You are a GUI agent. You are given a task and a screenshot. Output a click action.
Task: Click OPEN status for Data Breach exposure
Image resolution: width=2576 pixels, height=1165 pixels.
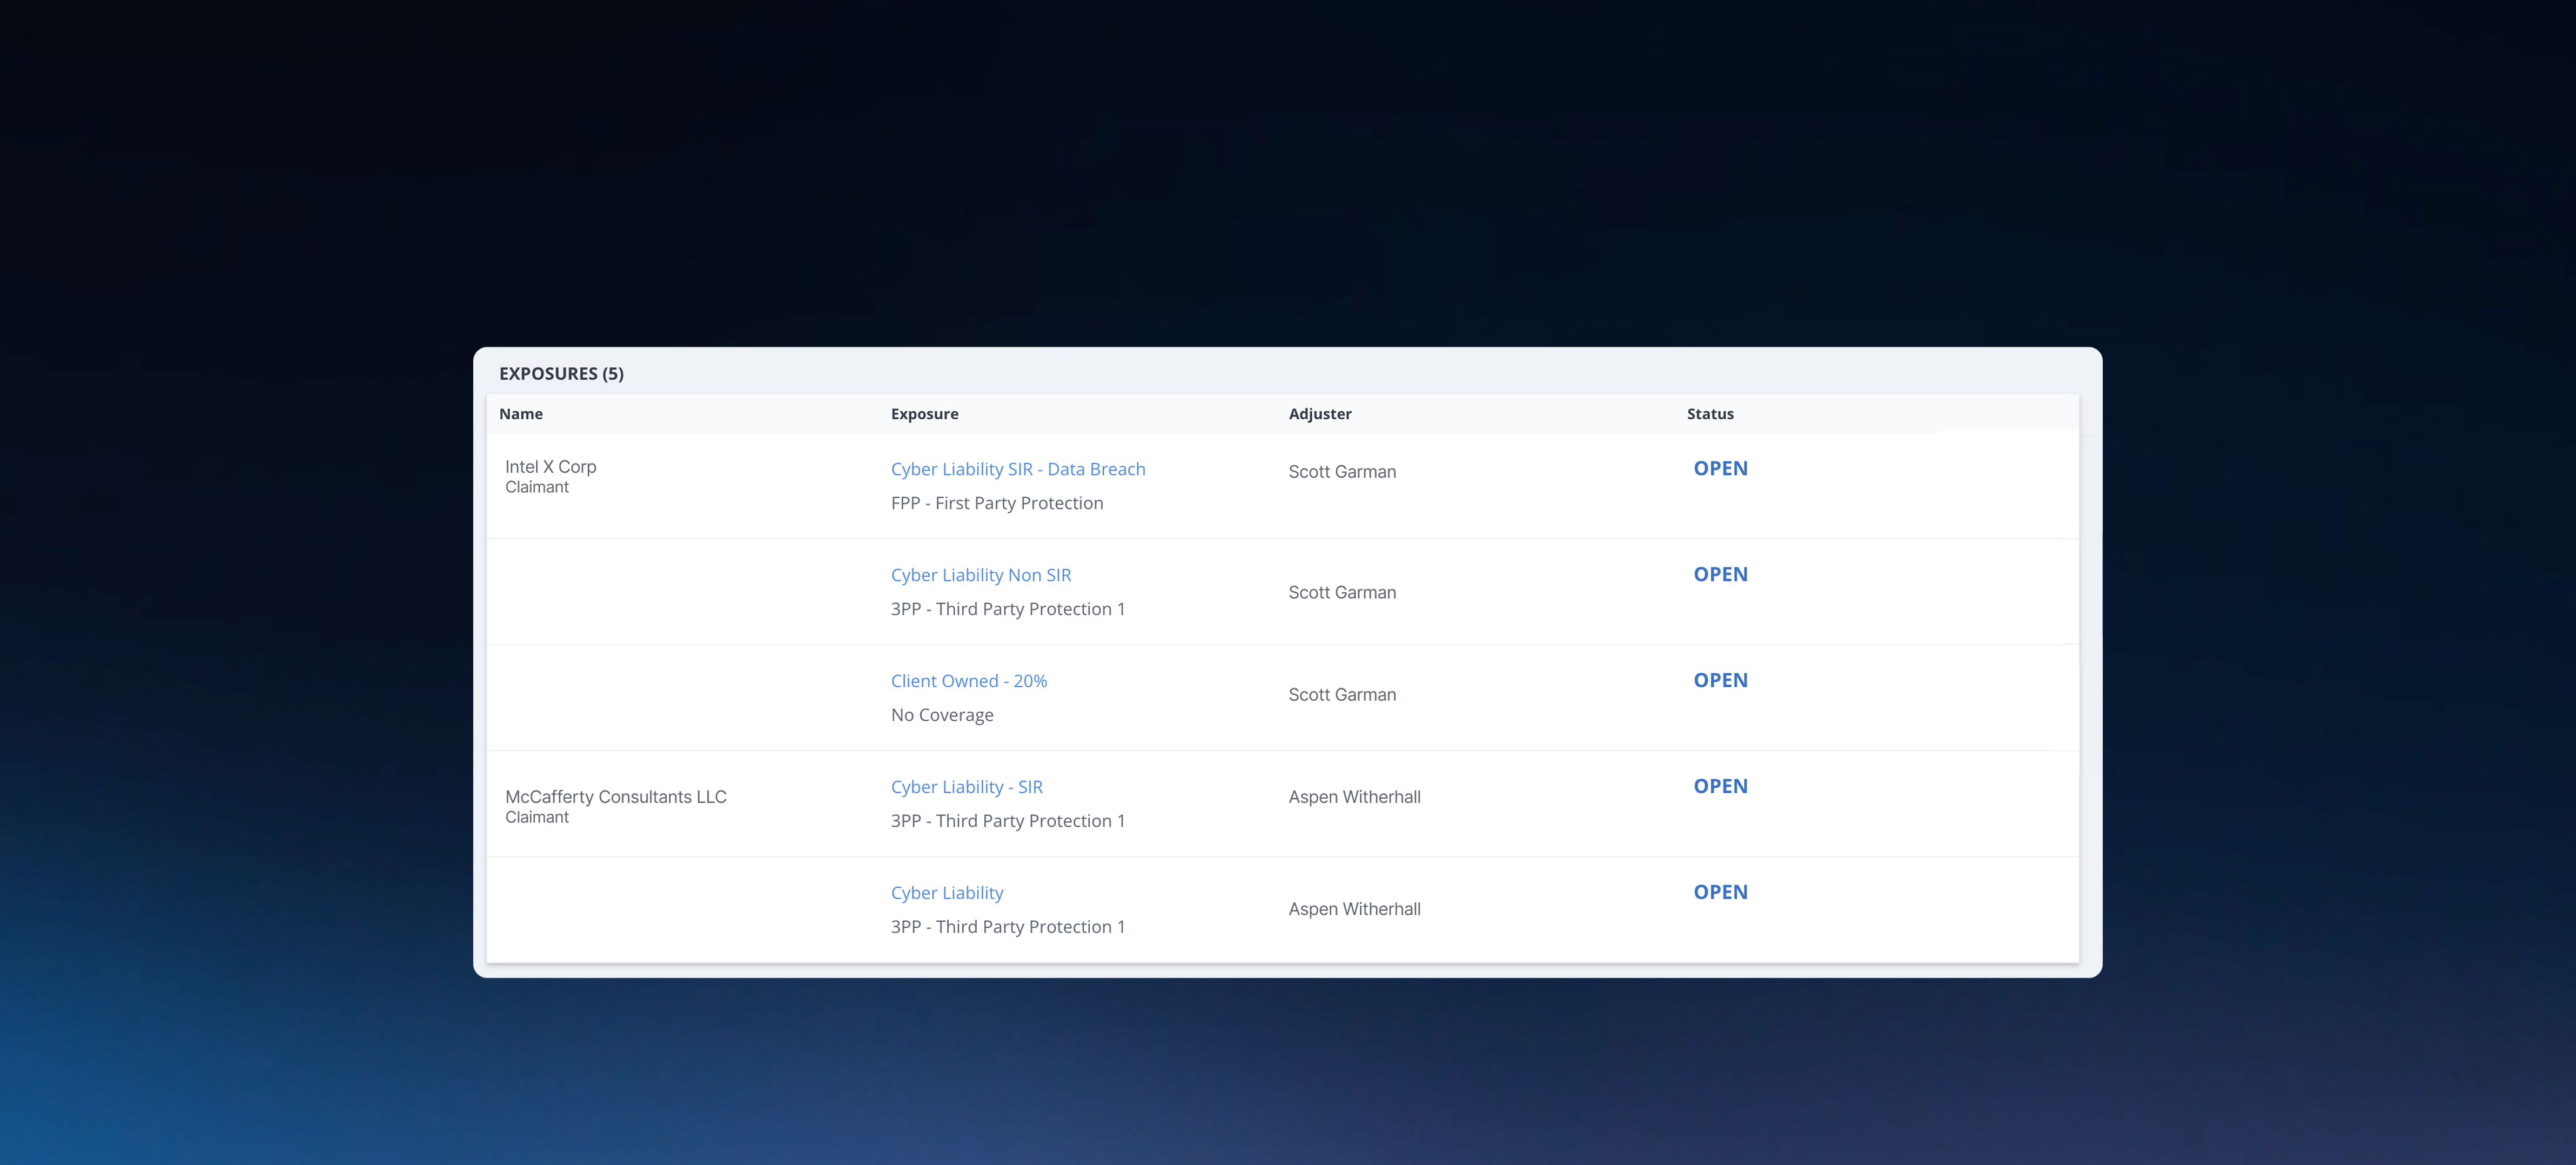[1719, 468]
